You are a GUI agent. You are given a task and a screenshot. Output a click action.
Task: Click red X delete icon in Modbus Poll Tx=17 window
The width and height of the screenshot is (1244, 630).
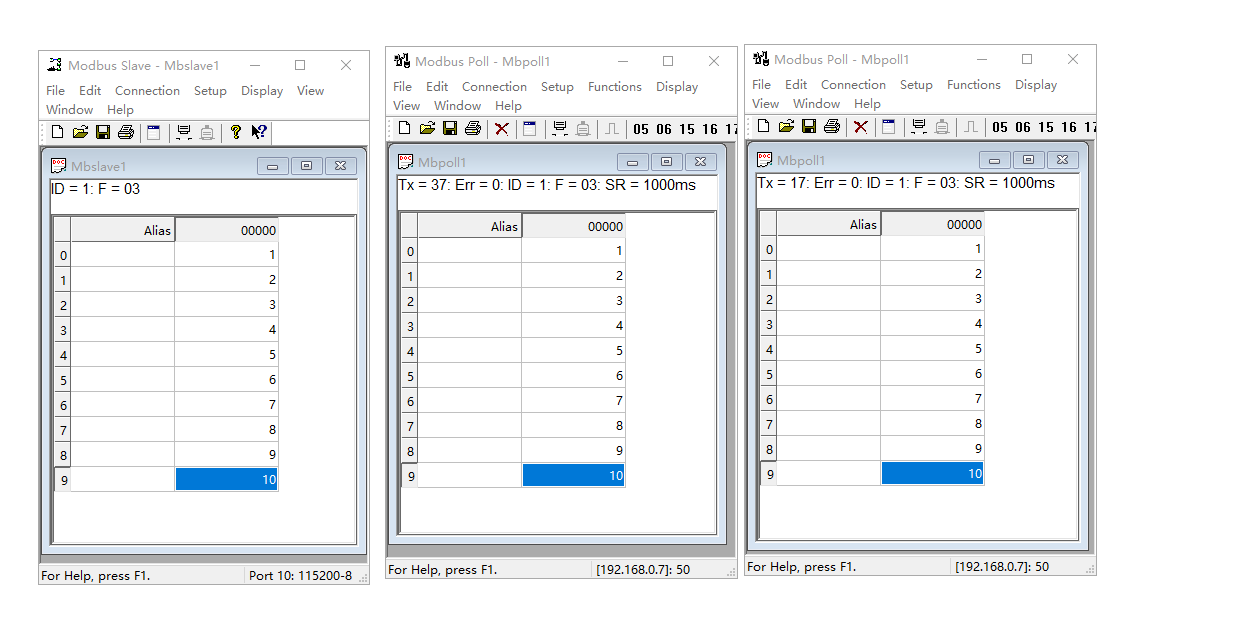pos(861,126)
